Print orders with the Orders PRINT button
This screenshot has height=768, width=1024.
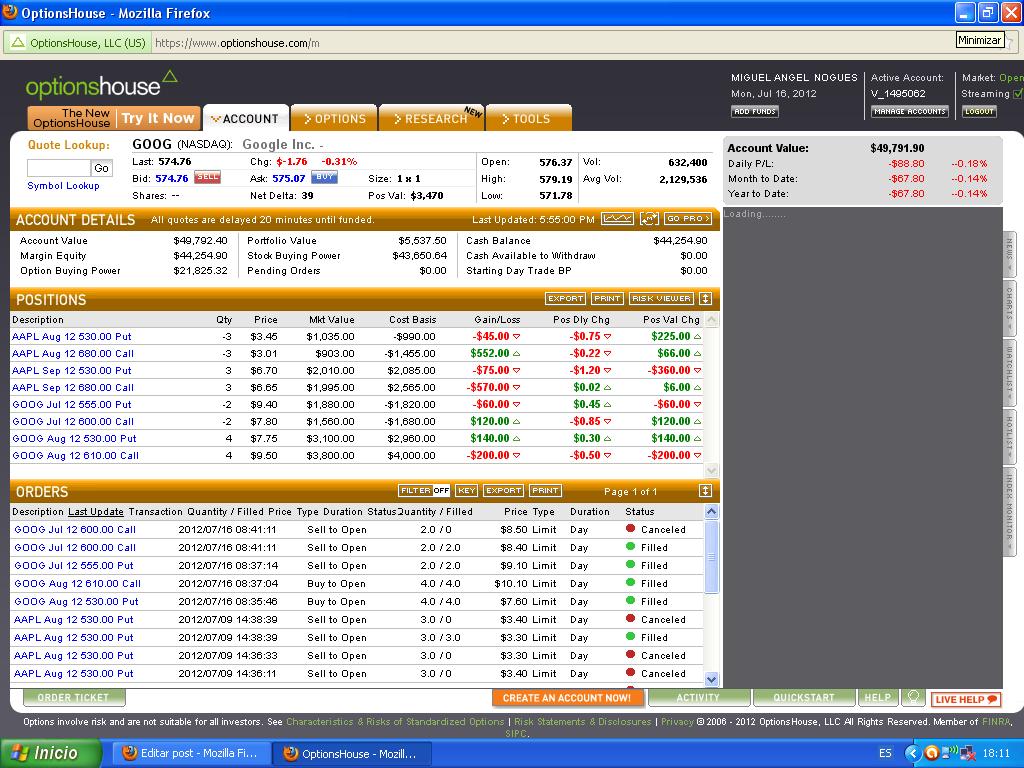[545, 490]
